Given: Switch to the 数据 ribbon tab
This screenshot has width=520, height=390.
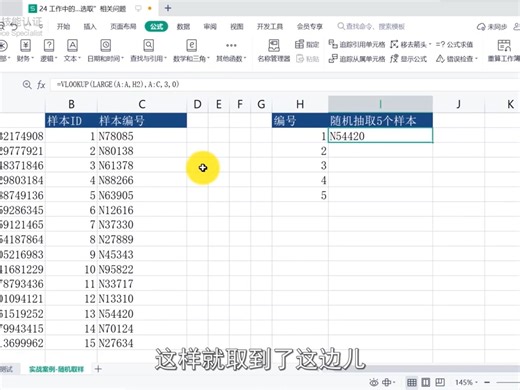Looking at the screenshot, I should [x=183, y=27].
